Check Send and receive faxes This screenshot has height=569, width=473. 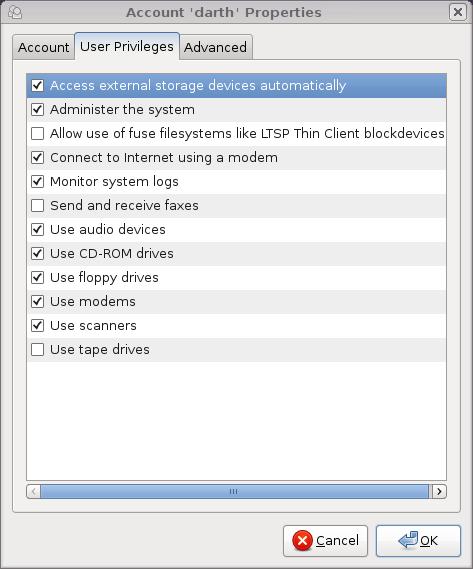tap(37, 205)
